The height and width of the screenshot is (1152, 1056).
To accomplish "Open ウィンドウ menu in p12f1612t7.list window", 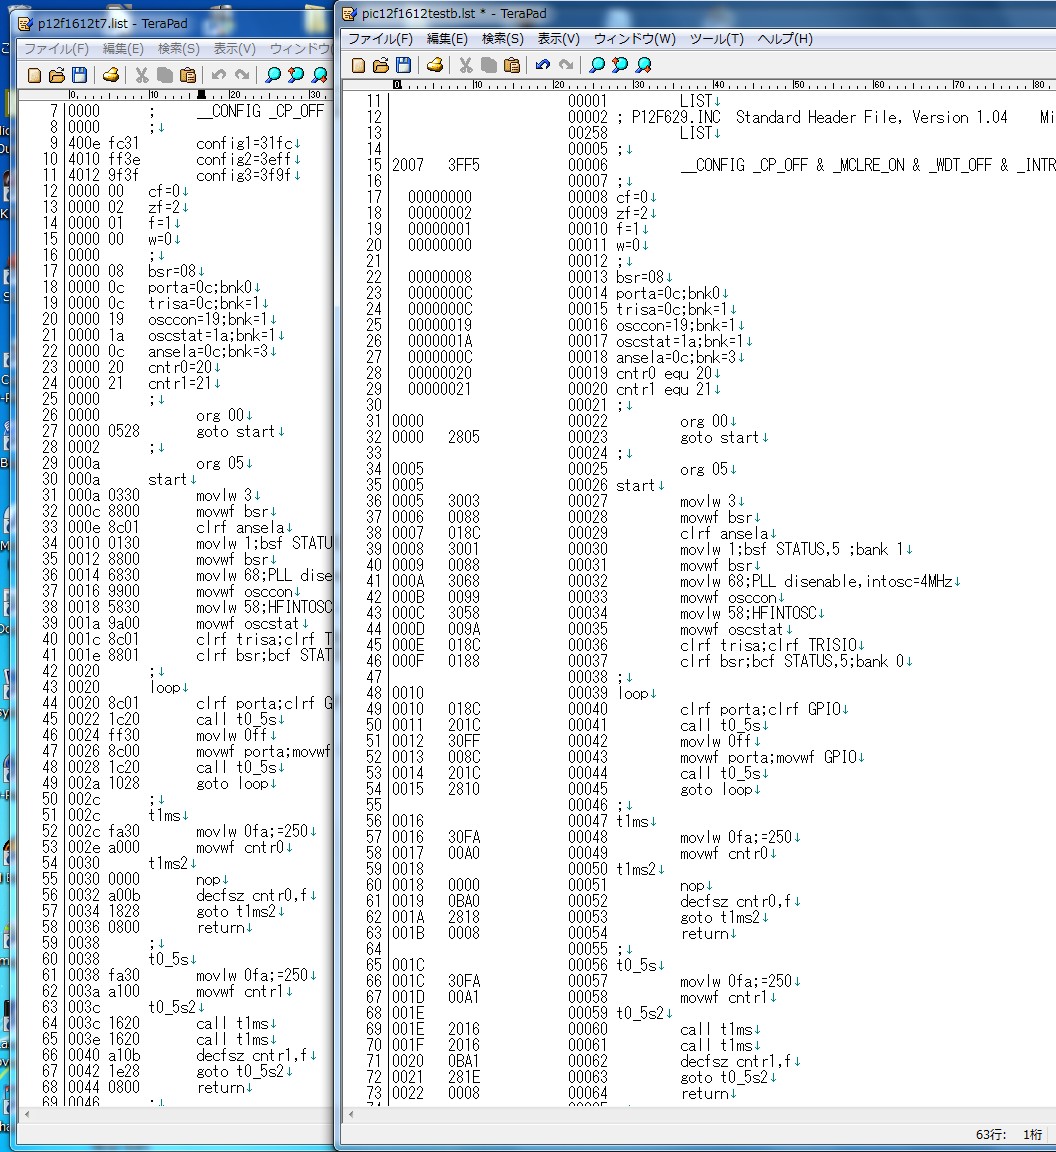I will (x=300, y=49).
